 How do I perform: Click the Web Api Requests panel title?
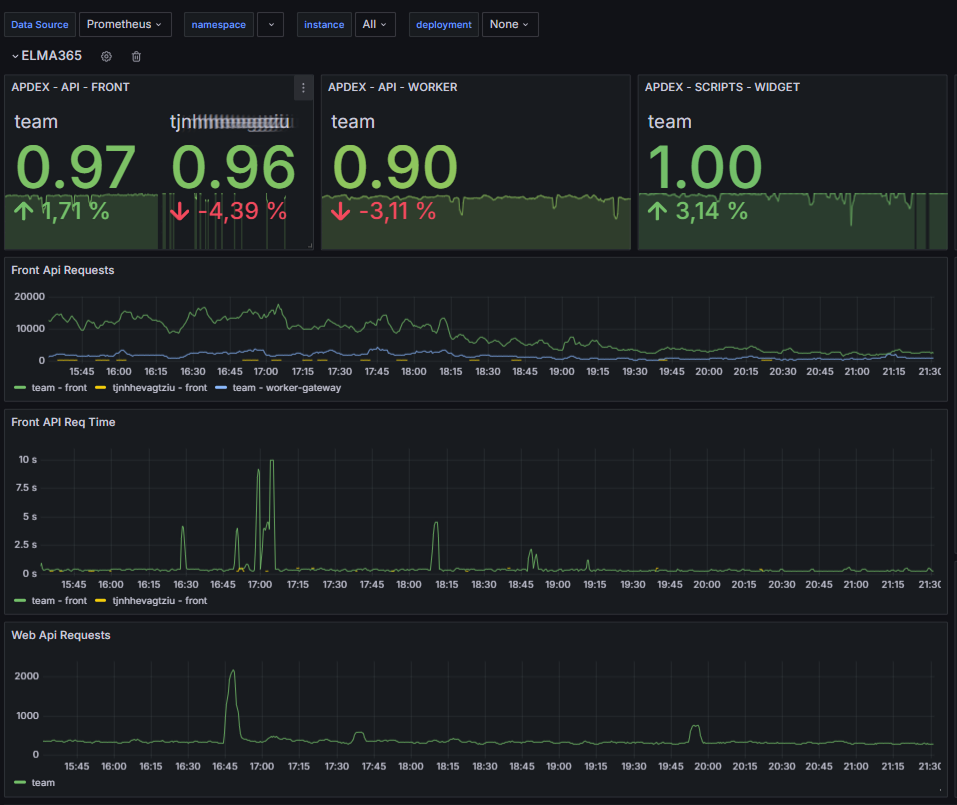tap(60, 635)
